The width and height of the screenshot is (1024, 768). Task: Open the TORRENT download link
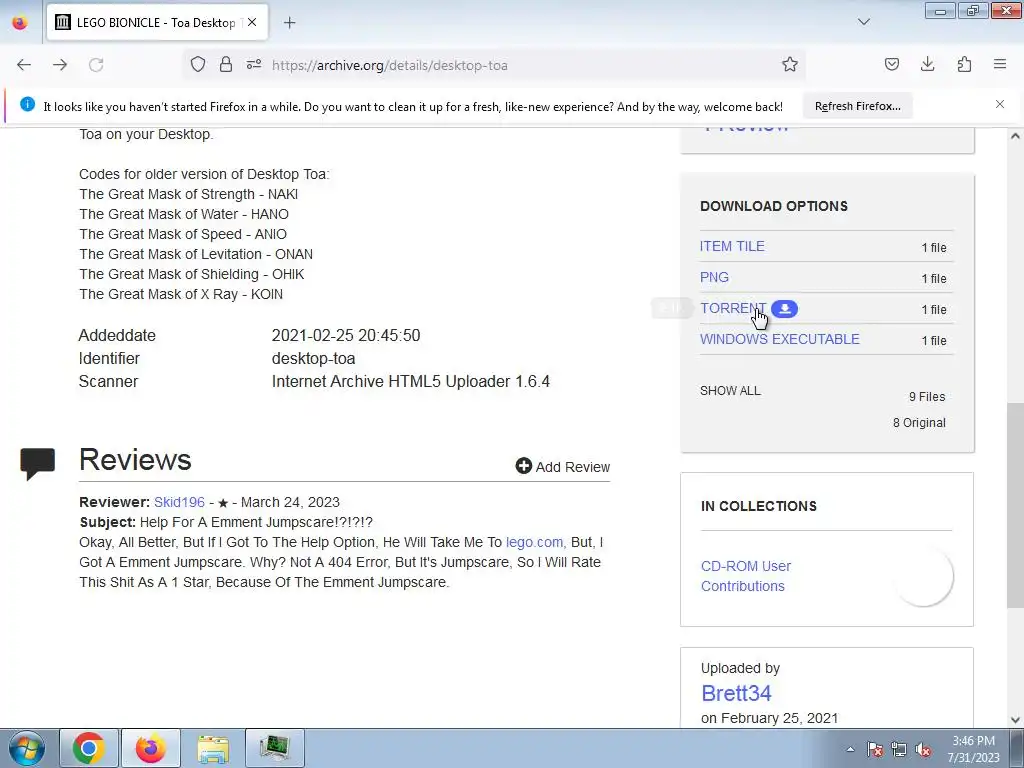(733, 308)
